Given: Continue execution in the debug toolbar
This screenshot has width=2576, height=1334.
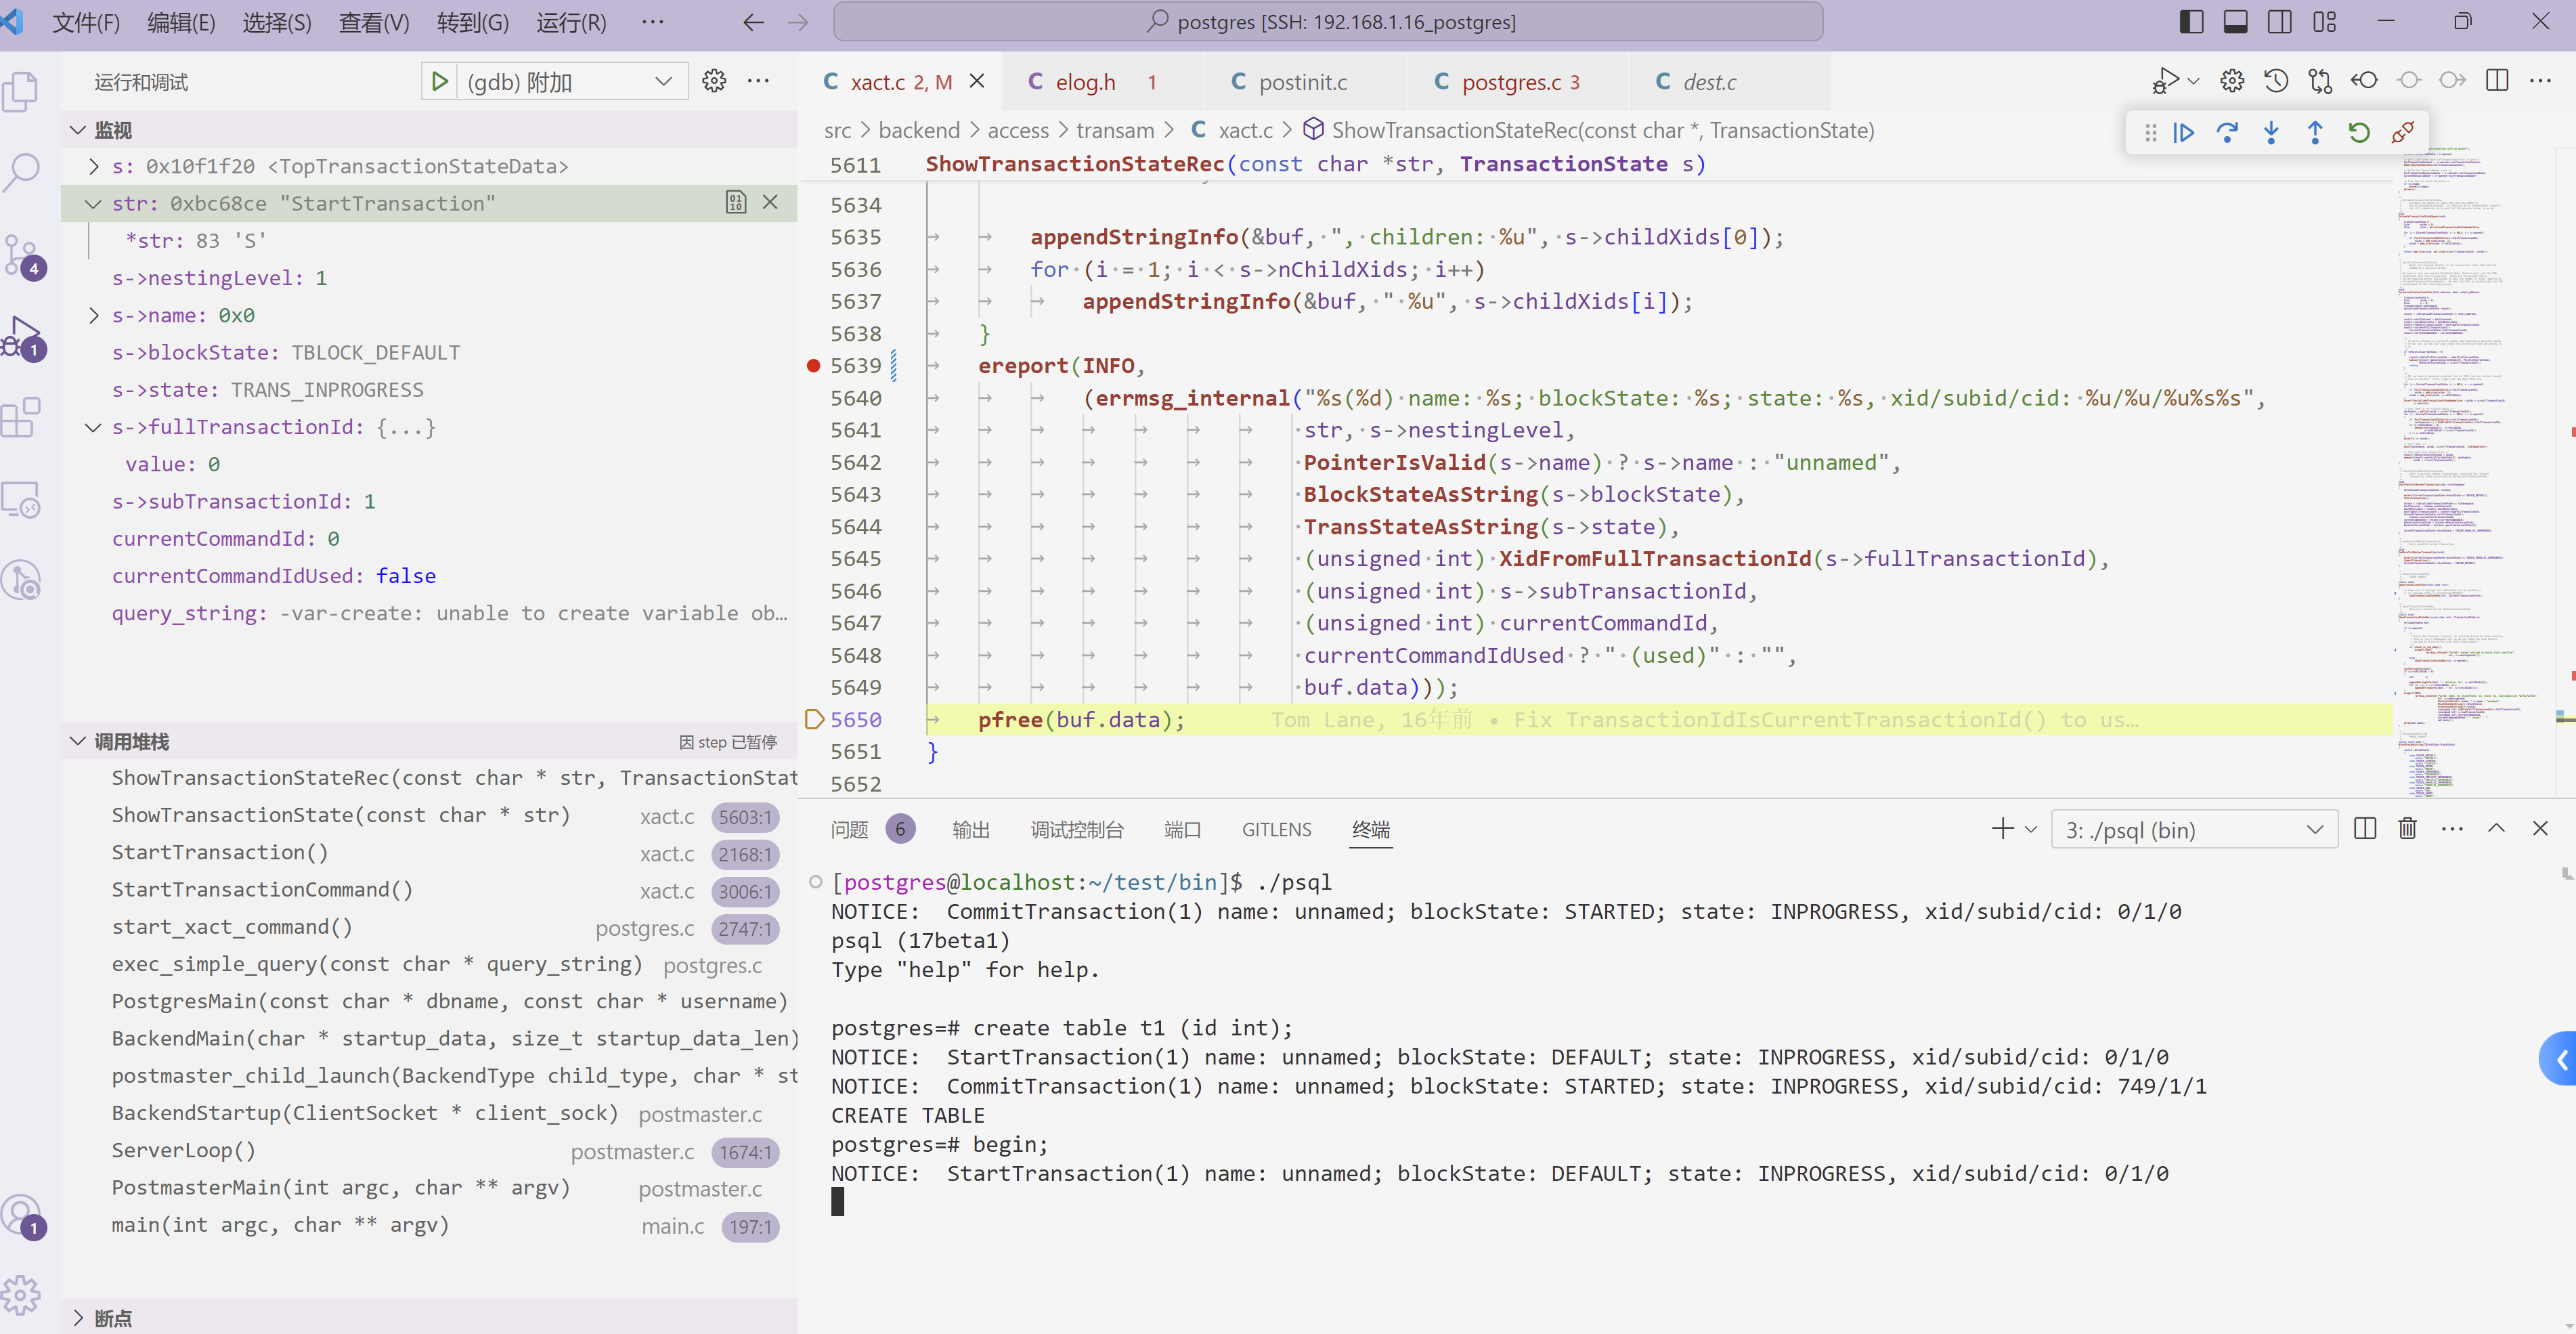Looking at the screenshot, I should [x=2184, y=132].
